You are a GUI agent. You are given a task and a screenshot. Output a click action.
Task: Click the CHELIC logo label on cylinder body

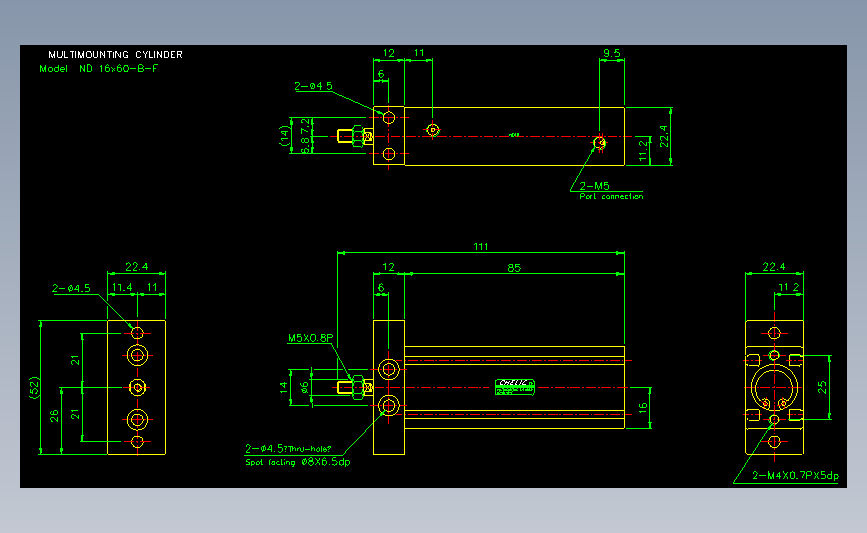click(515, 387)
